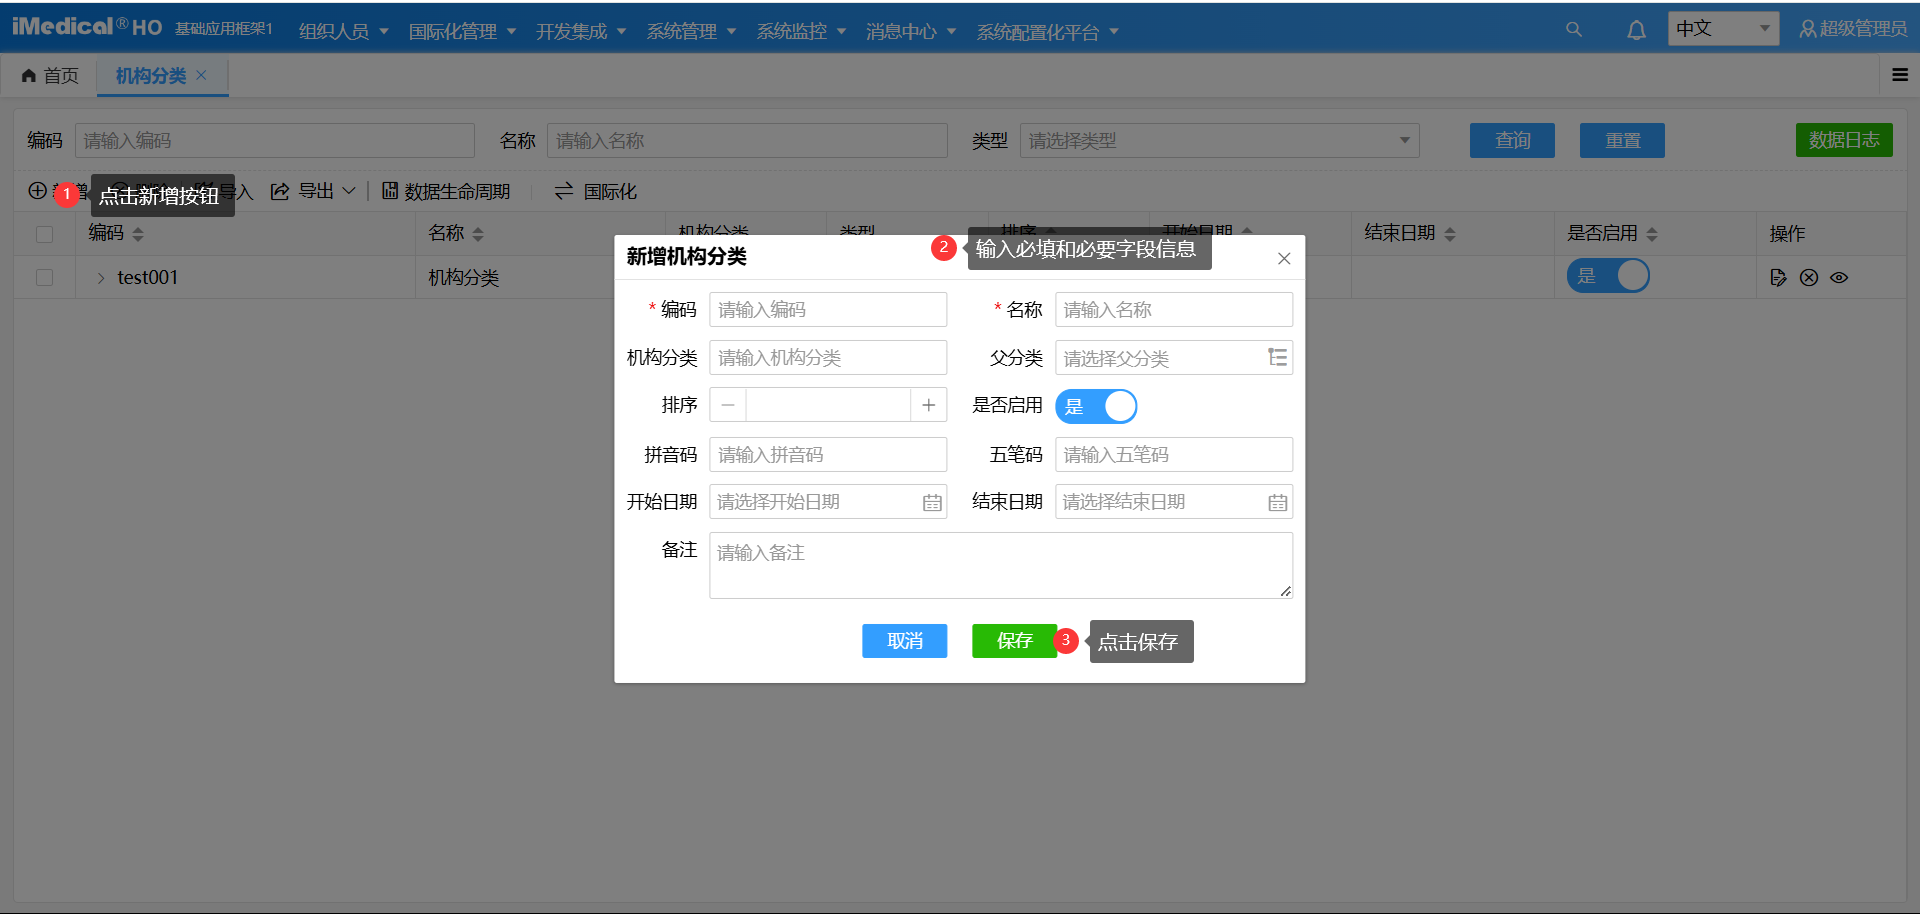Open the 父分类 tree selector icon
Screen dimensions: 1920x914
click(1277, 357)
